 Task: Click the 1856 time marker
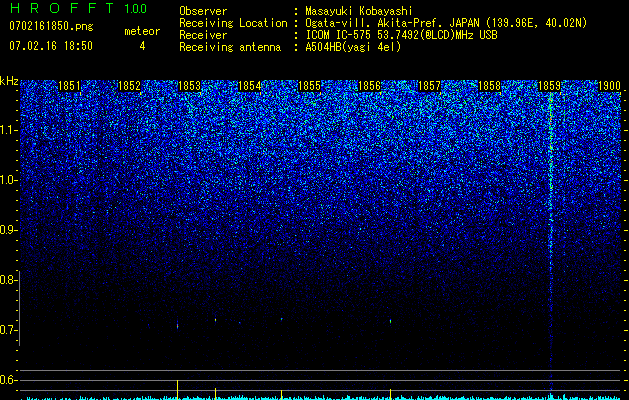(369, 86)
